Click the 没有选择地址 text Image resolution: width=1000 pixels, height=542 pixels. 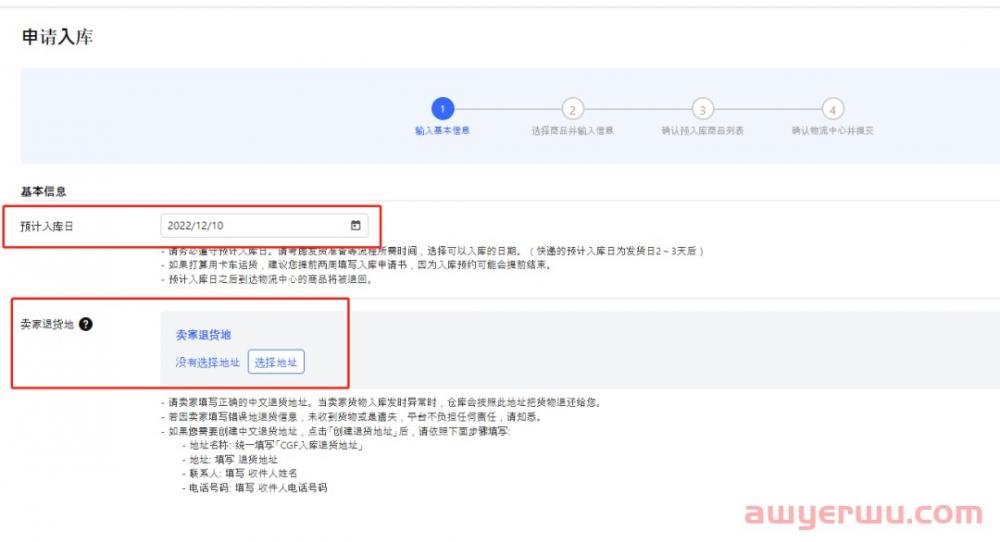point(208,362)
